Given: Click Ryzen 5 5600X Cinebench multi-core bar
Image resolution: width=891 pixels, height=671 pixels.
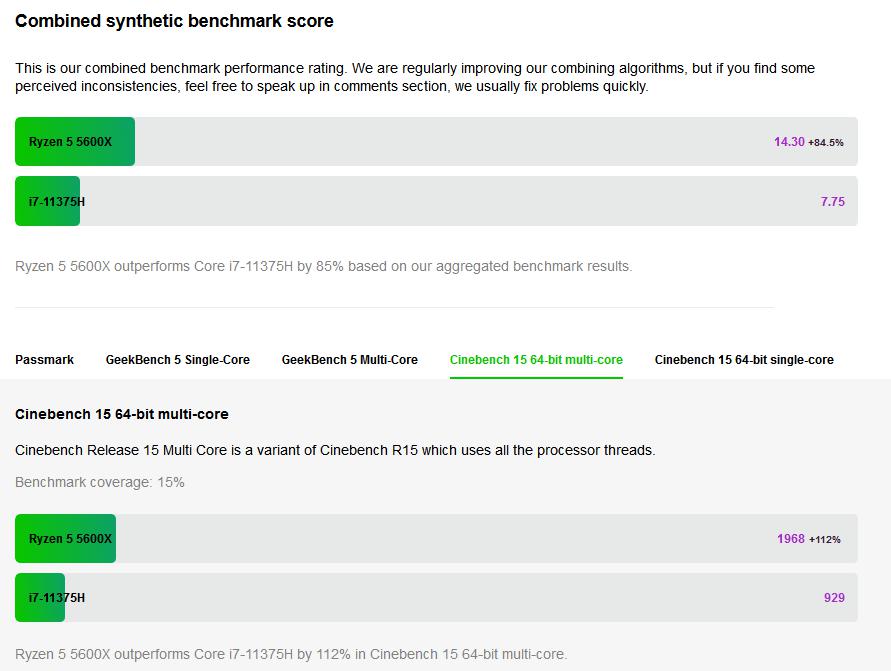Looking at the screenshot, I should pos(66,539).
